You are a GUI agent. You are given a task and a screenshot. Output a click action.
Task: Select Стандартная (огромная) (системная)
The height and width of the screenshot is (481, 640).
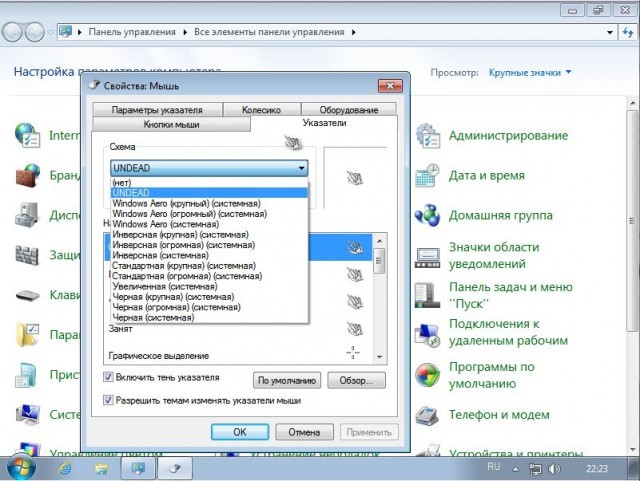pyautogui.click(x=209, y=276)
